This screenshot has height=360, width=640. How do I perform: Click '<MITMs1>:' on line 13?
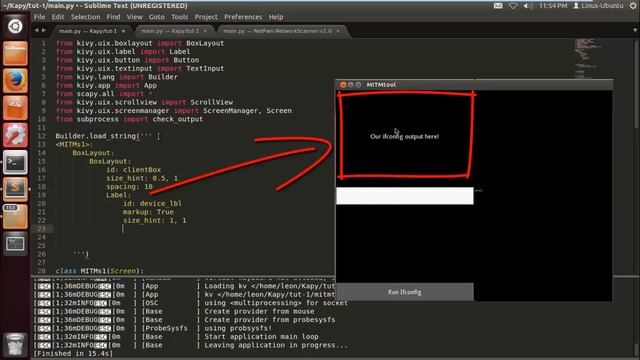[x=74, y=144]
